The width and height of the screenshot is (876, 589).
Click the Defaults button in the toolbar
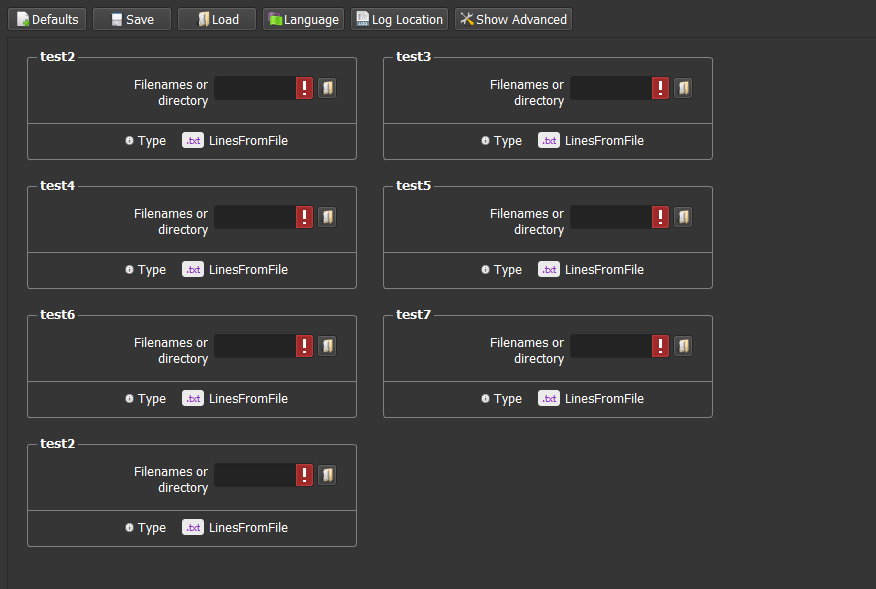click(47, 19)
